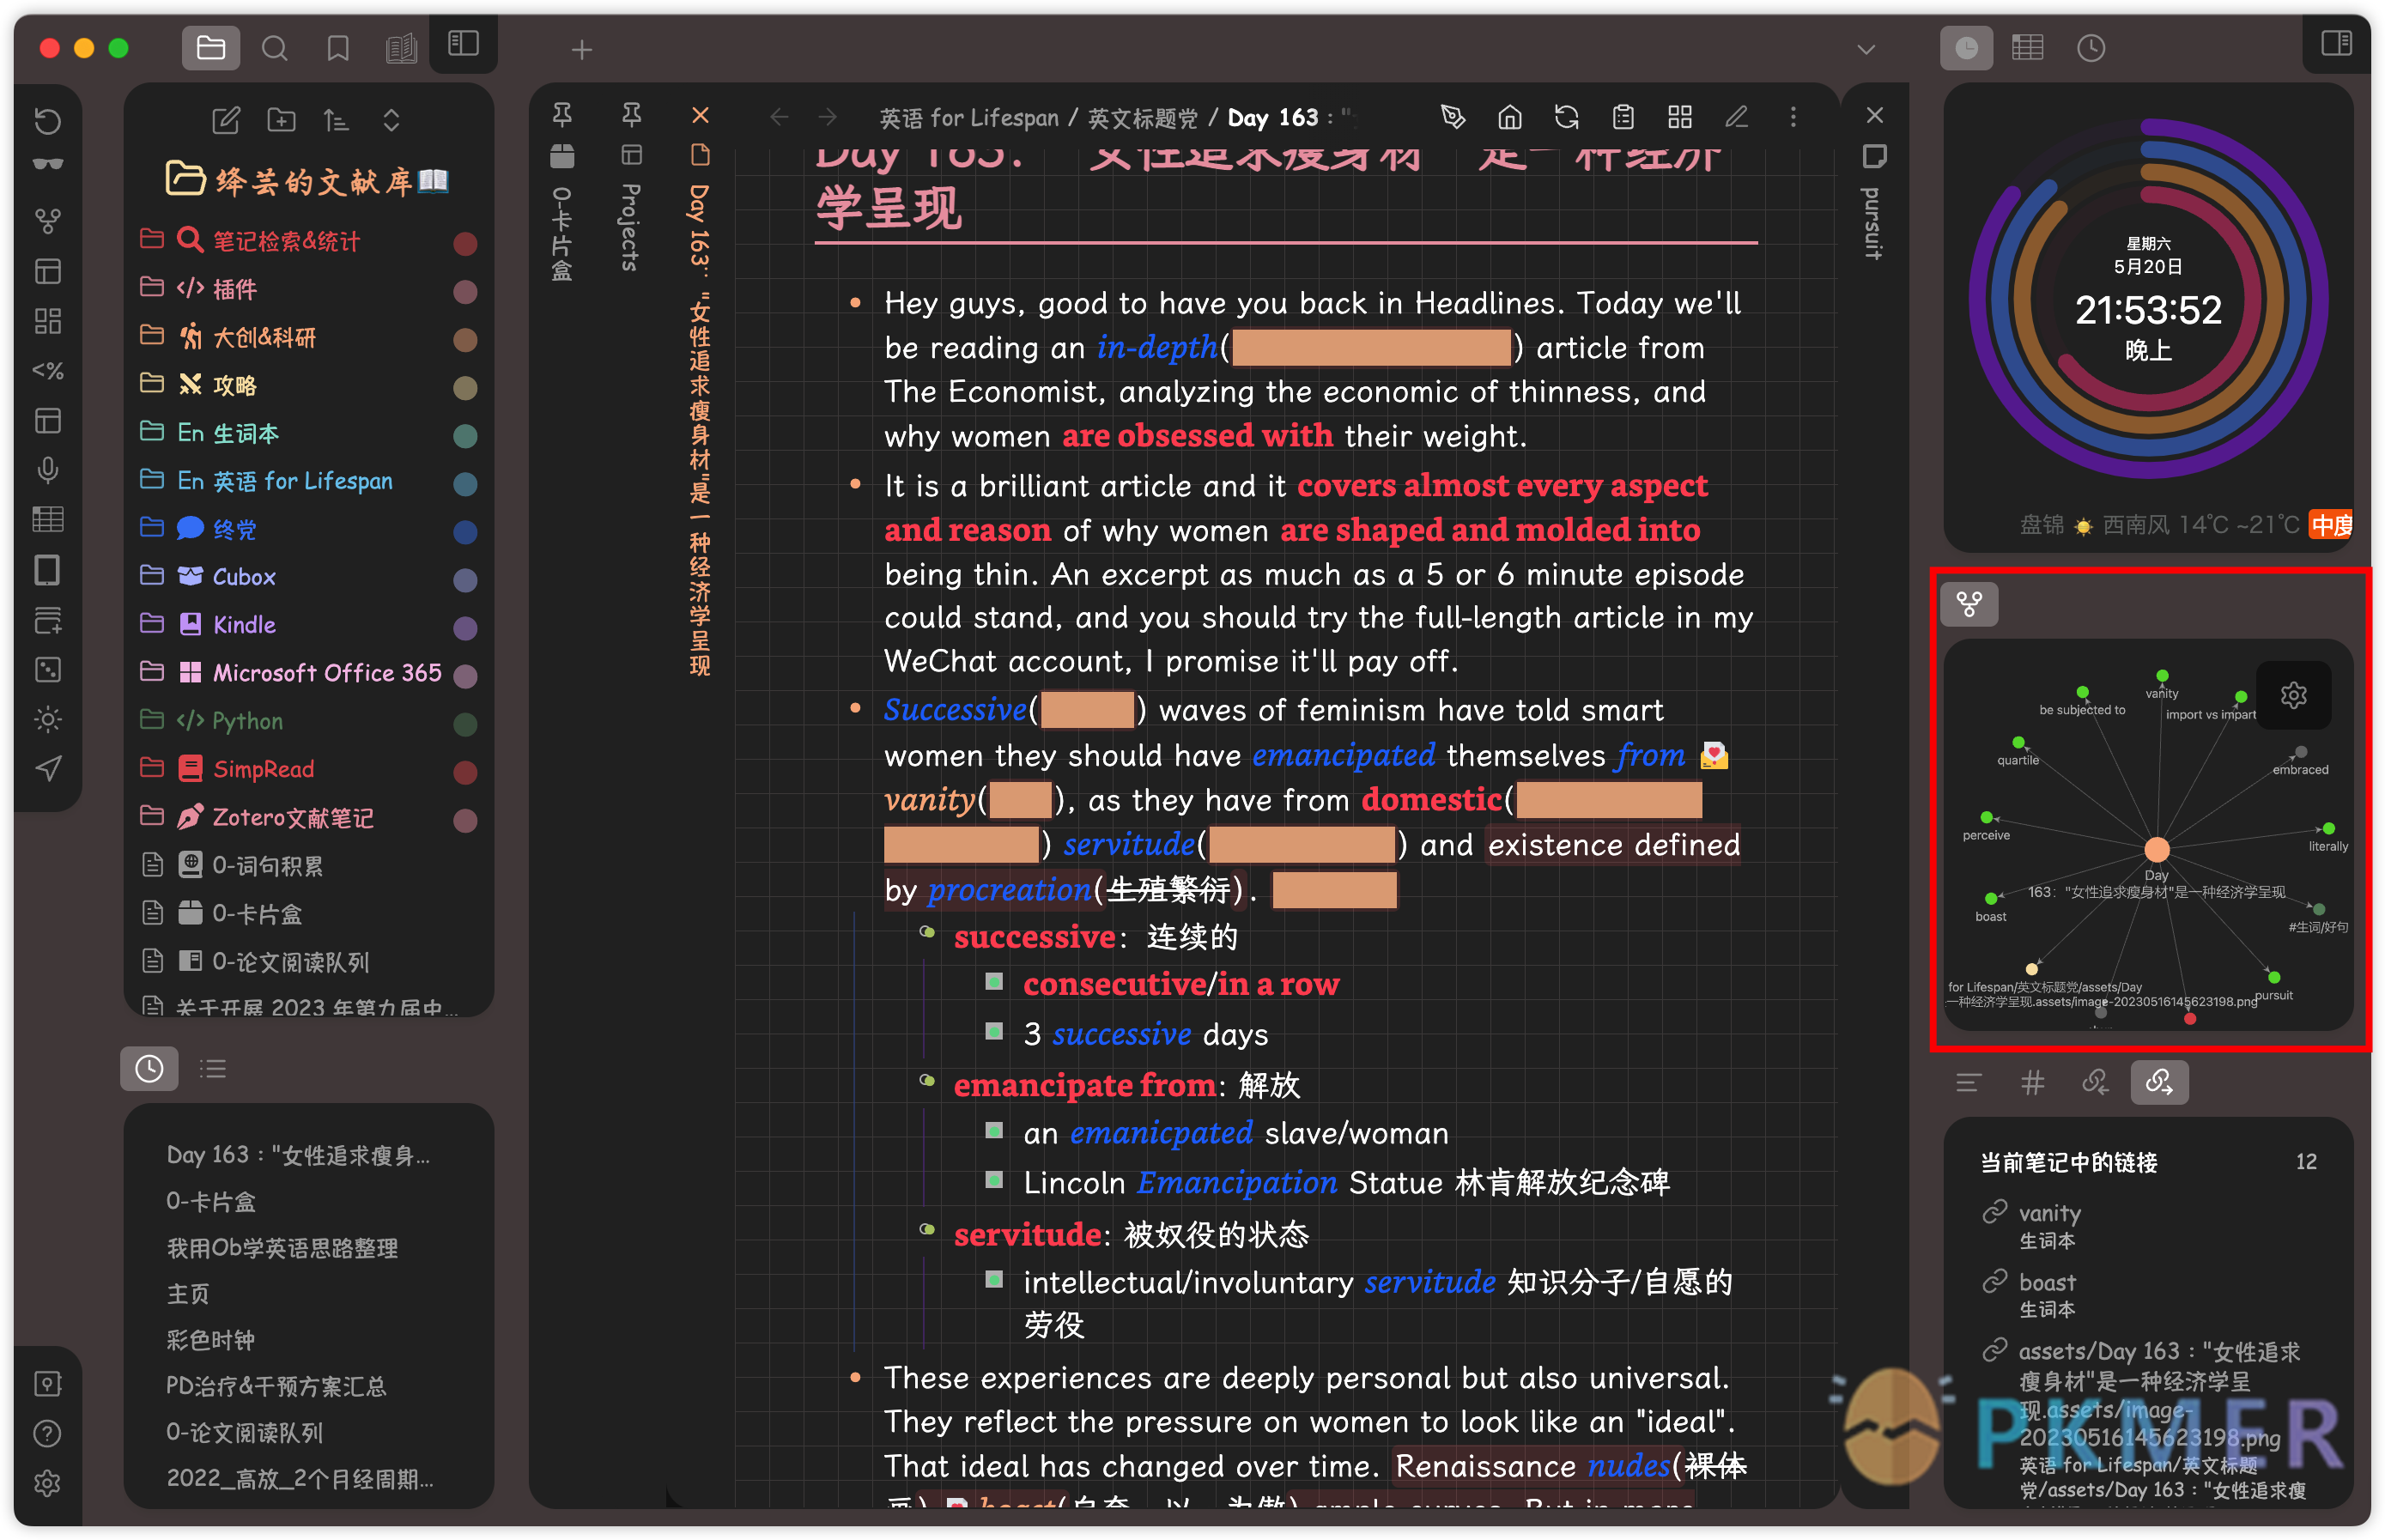Click the sync/refresh icon in toolbar
Image resolution: width=2385 pixels, height=1540 pixels.
click(x=1568, y=117)
